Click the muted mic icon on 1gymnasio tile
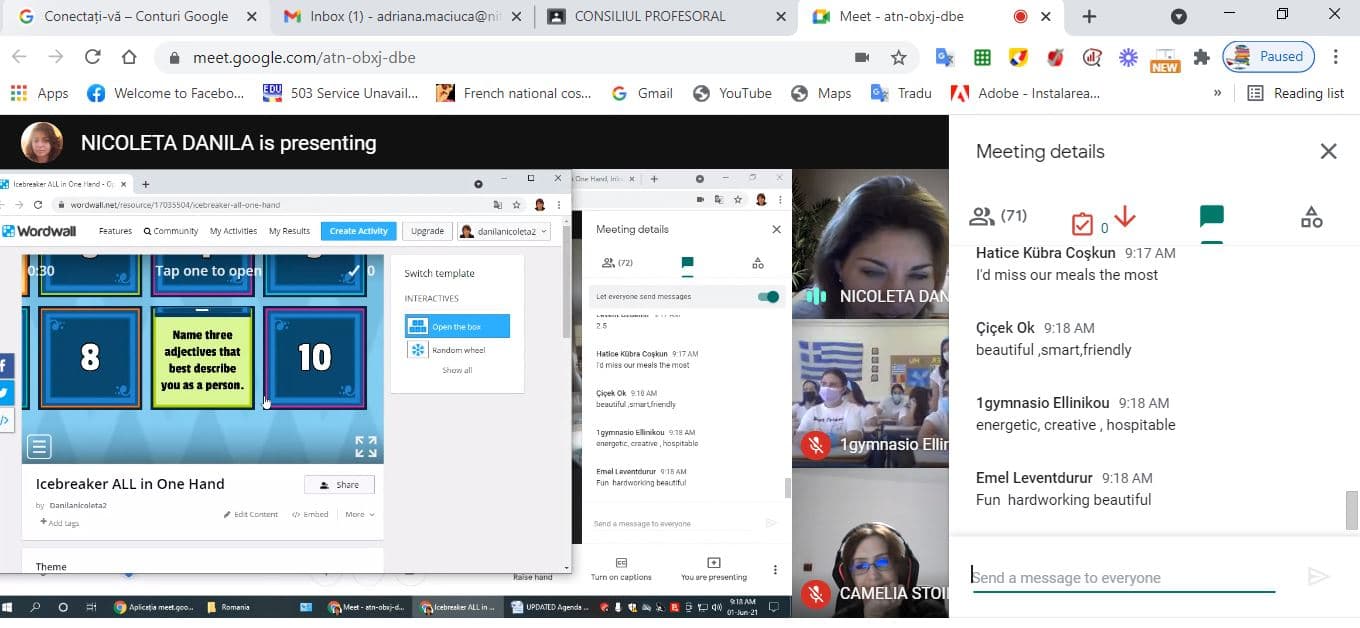Screen dimensions: 1360x628 coord(816,445)
